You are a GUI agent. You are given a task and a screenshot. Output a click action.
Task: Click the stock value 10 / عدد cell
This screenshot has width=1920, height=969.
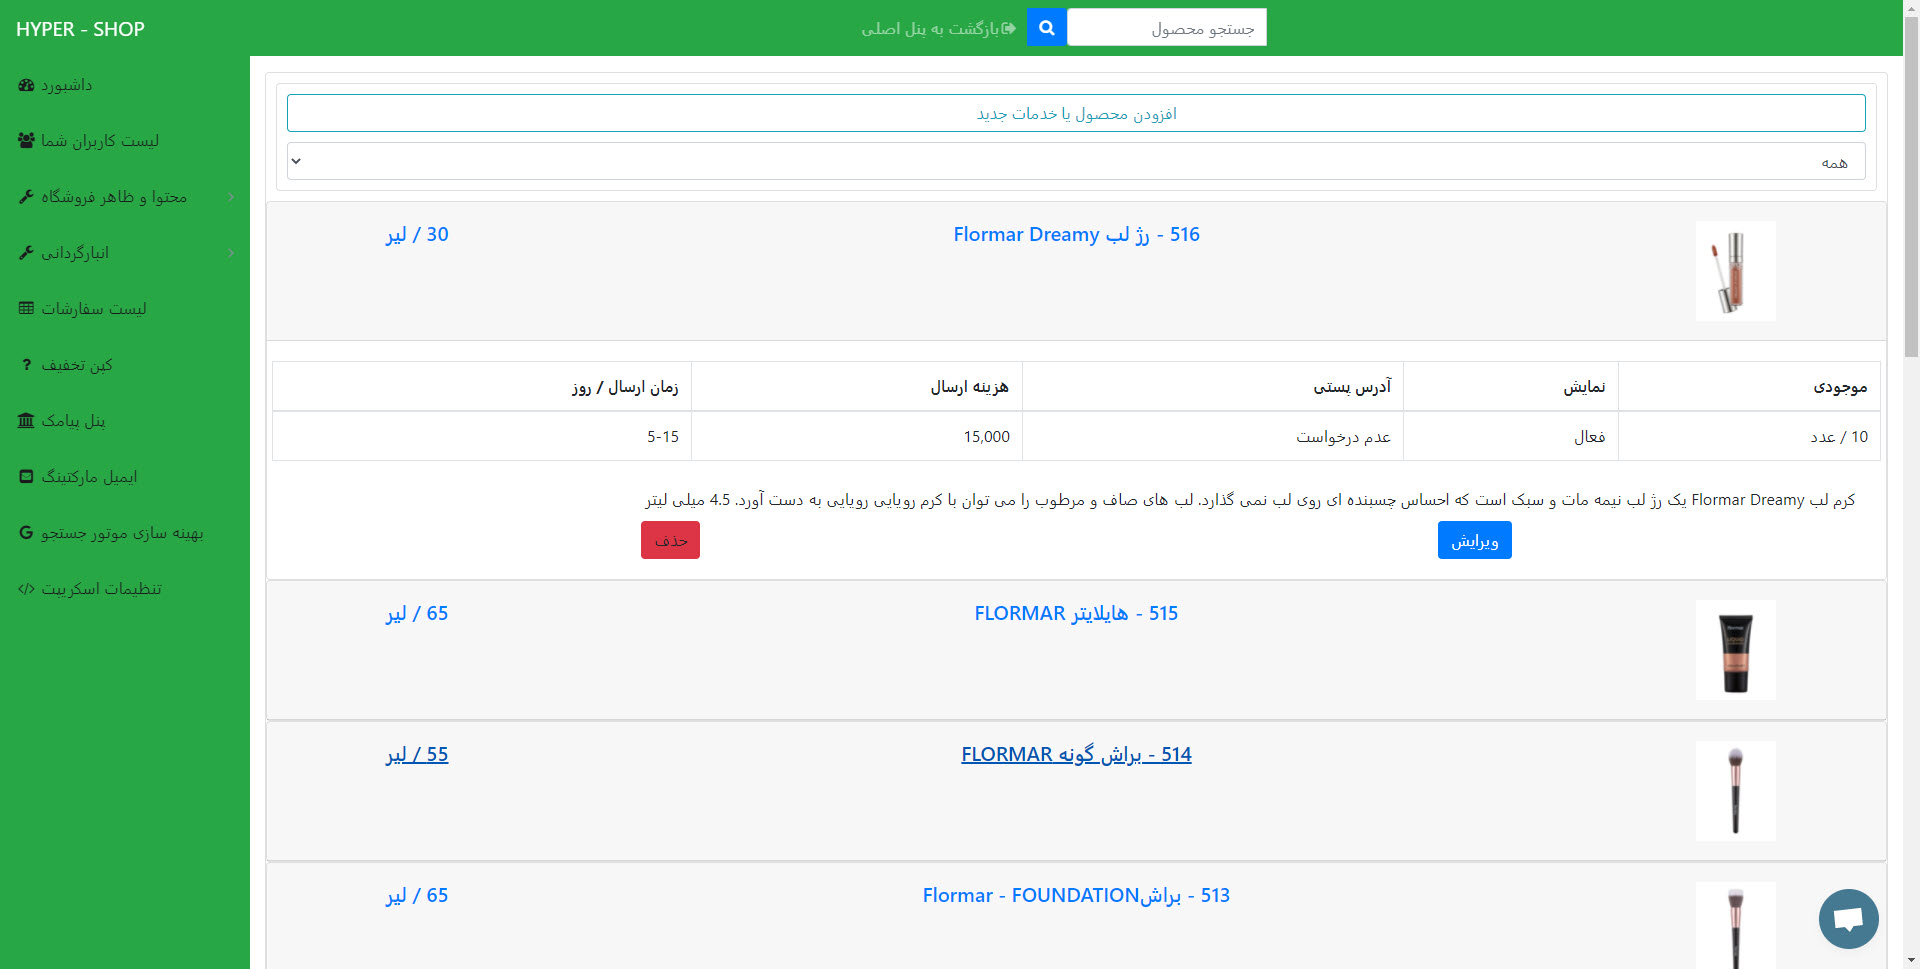1749,436
